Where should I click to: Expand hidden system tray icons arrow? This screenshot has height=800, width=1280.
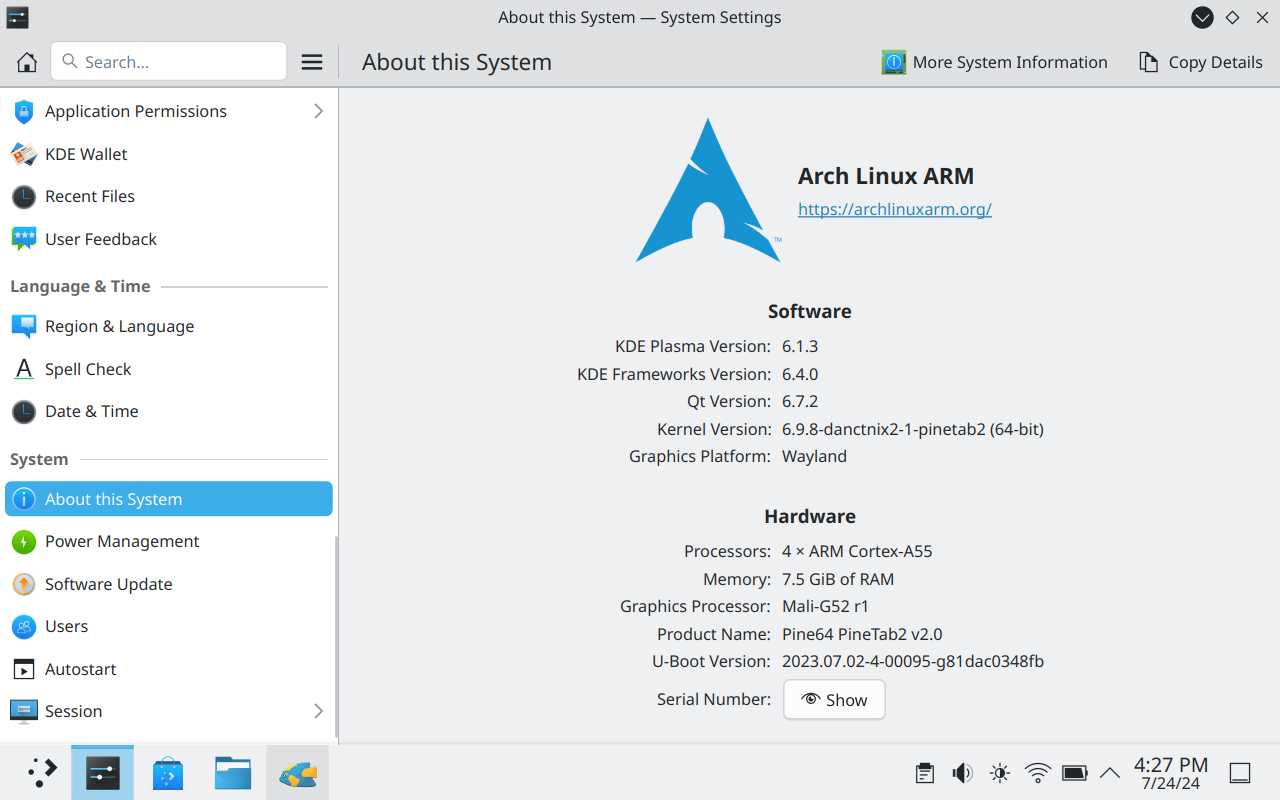(x=1109, y=773)
